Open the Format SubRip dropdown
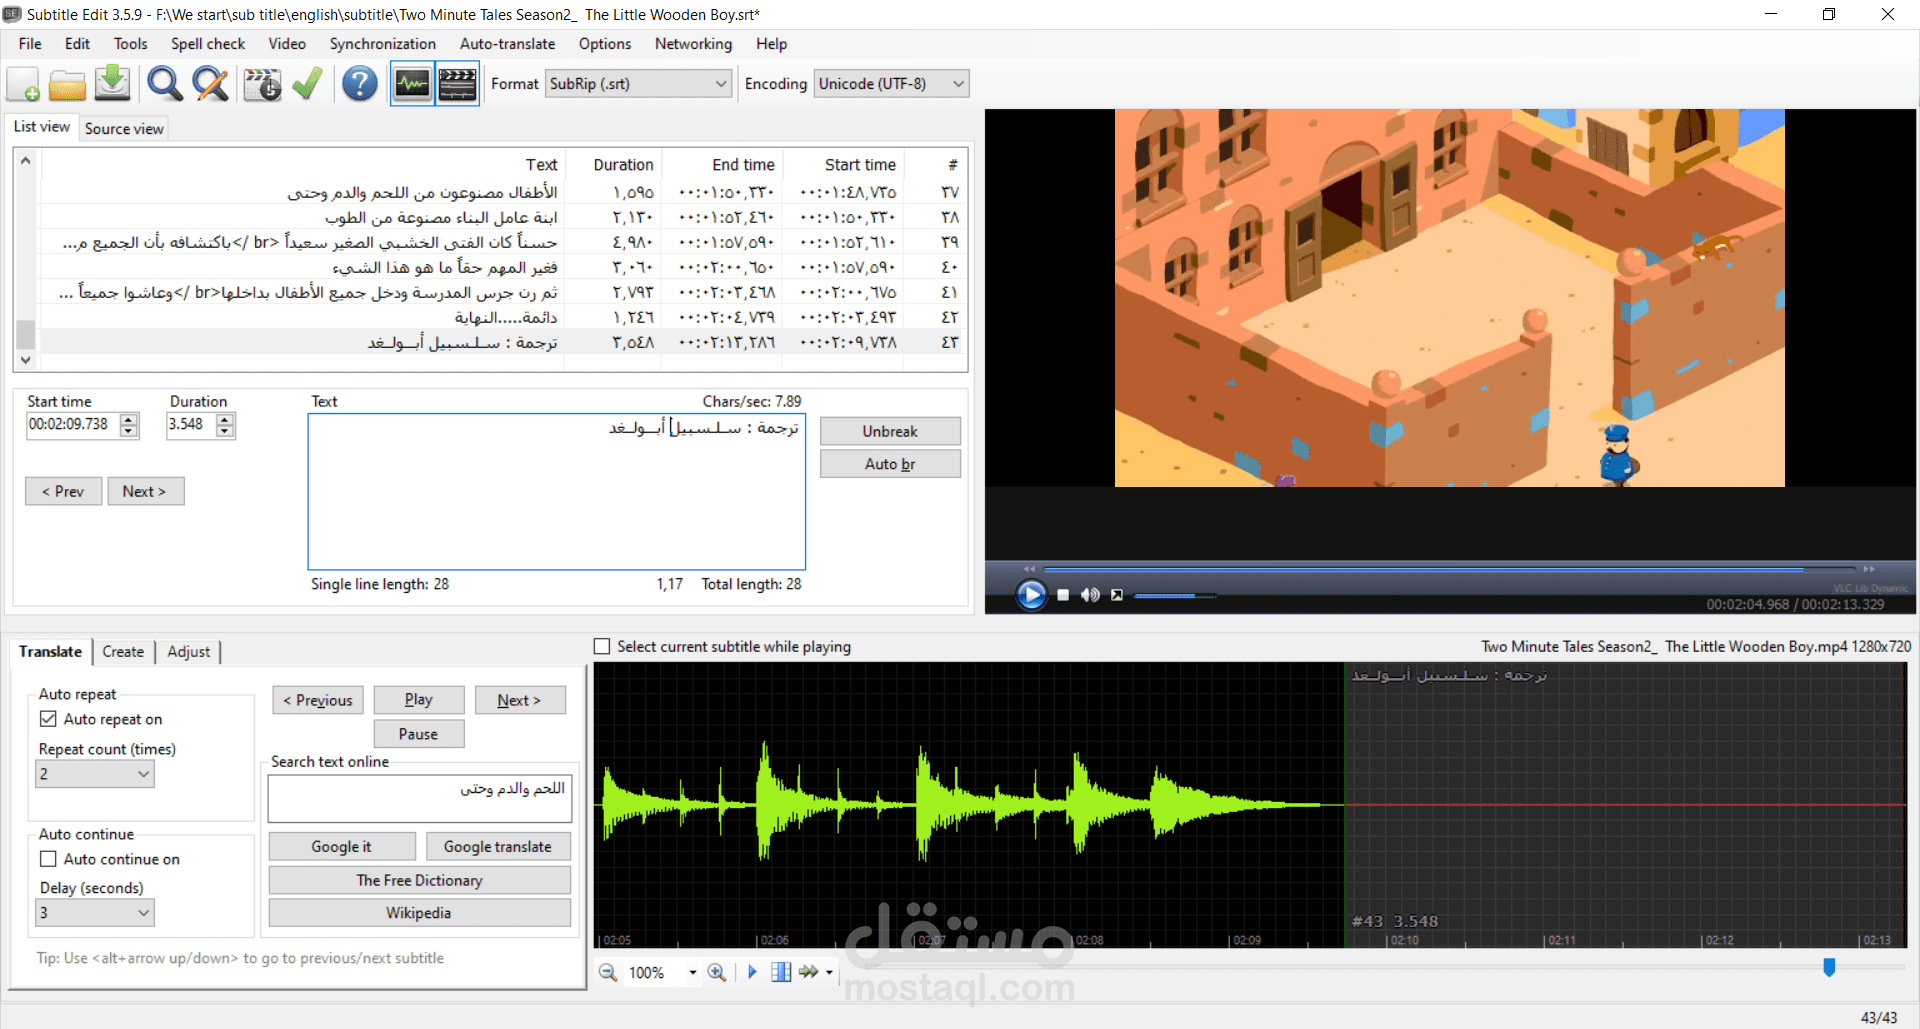Screen dimensions: 1920x1029 click(639, 84)
